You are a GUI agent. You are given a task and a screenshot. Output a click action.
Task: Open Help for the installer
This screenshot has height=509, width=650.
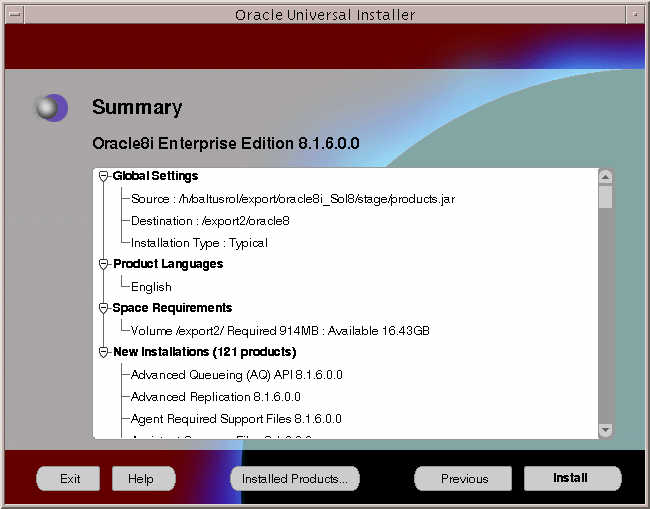pyautogui.click(x=143, y=479)
